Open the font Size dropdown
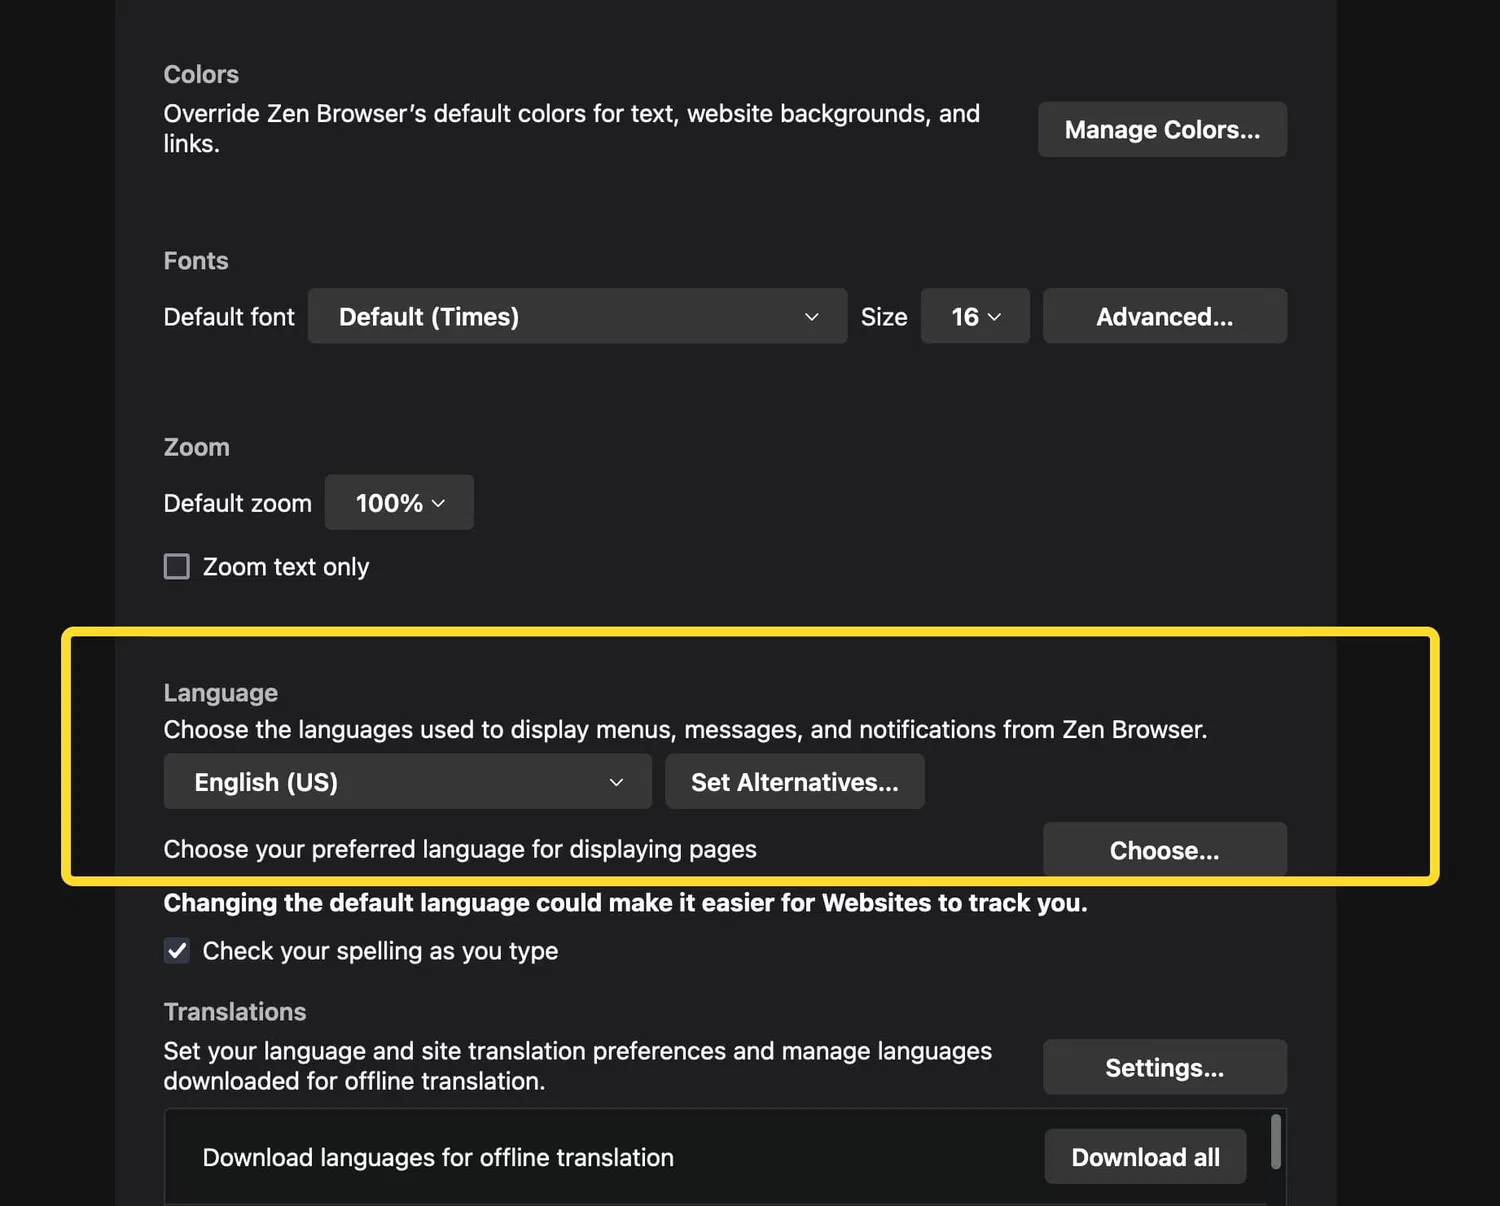The height and width of the screenshot is (1206, 1500). 974,317
